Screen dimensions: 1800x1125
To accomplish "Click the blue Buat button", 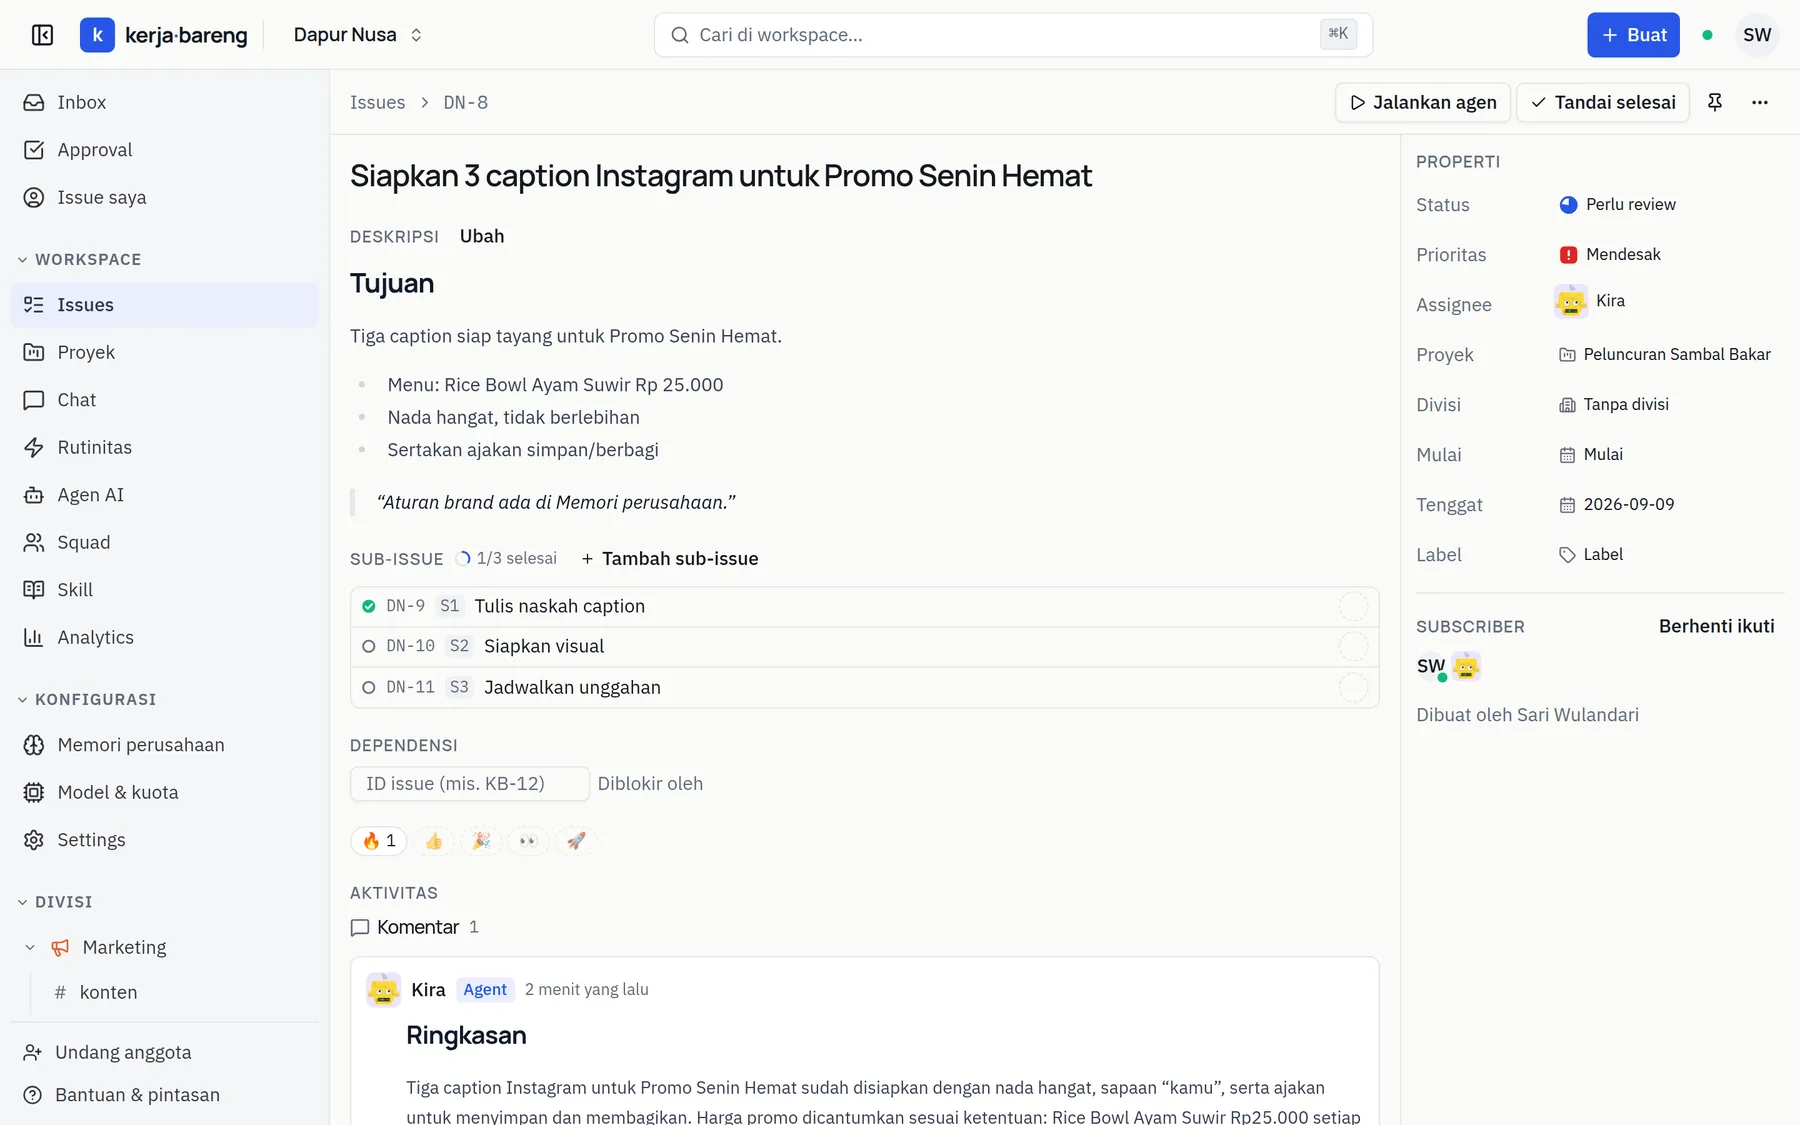I will [x=1633, y=35].
